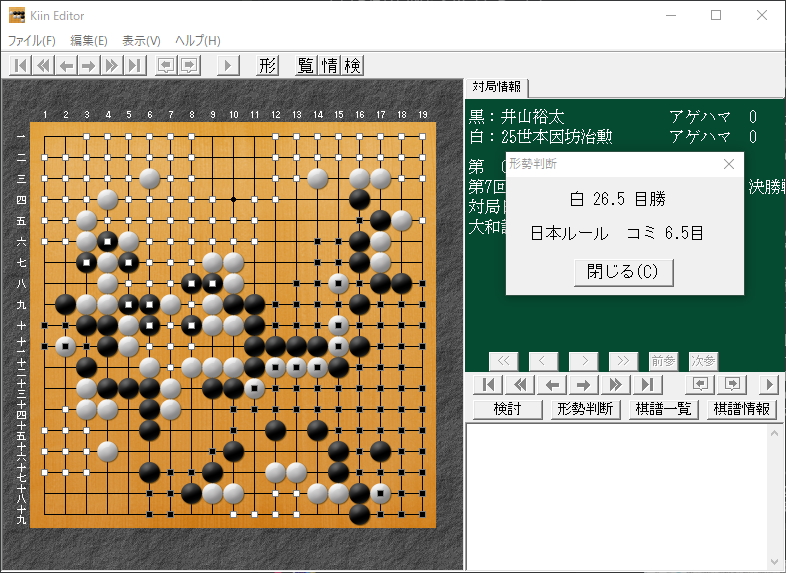Click fast rewind in top toolbar
The width and height of the screenshot is (786, 573).
coord(44,65)
